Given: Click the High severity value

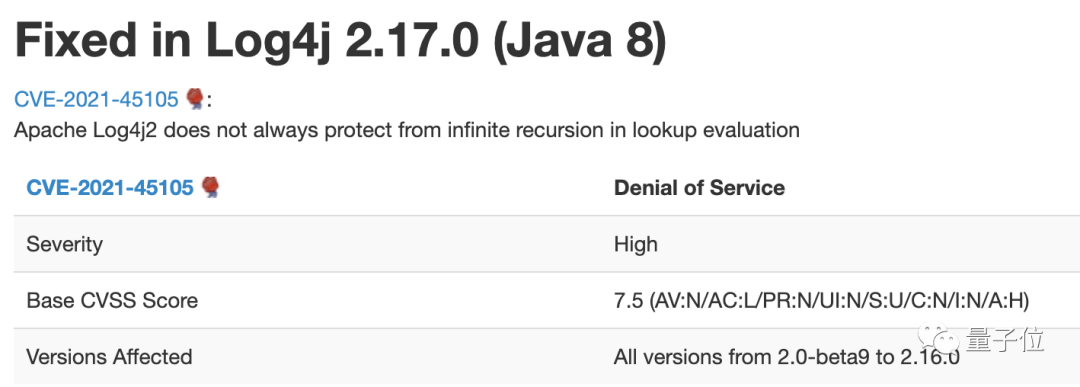Looking at the screenshot, I should click(636, 244).
